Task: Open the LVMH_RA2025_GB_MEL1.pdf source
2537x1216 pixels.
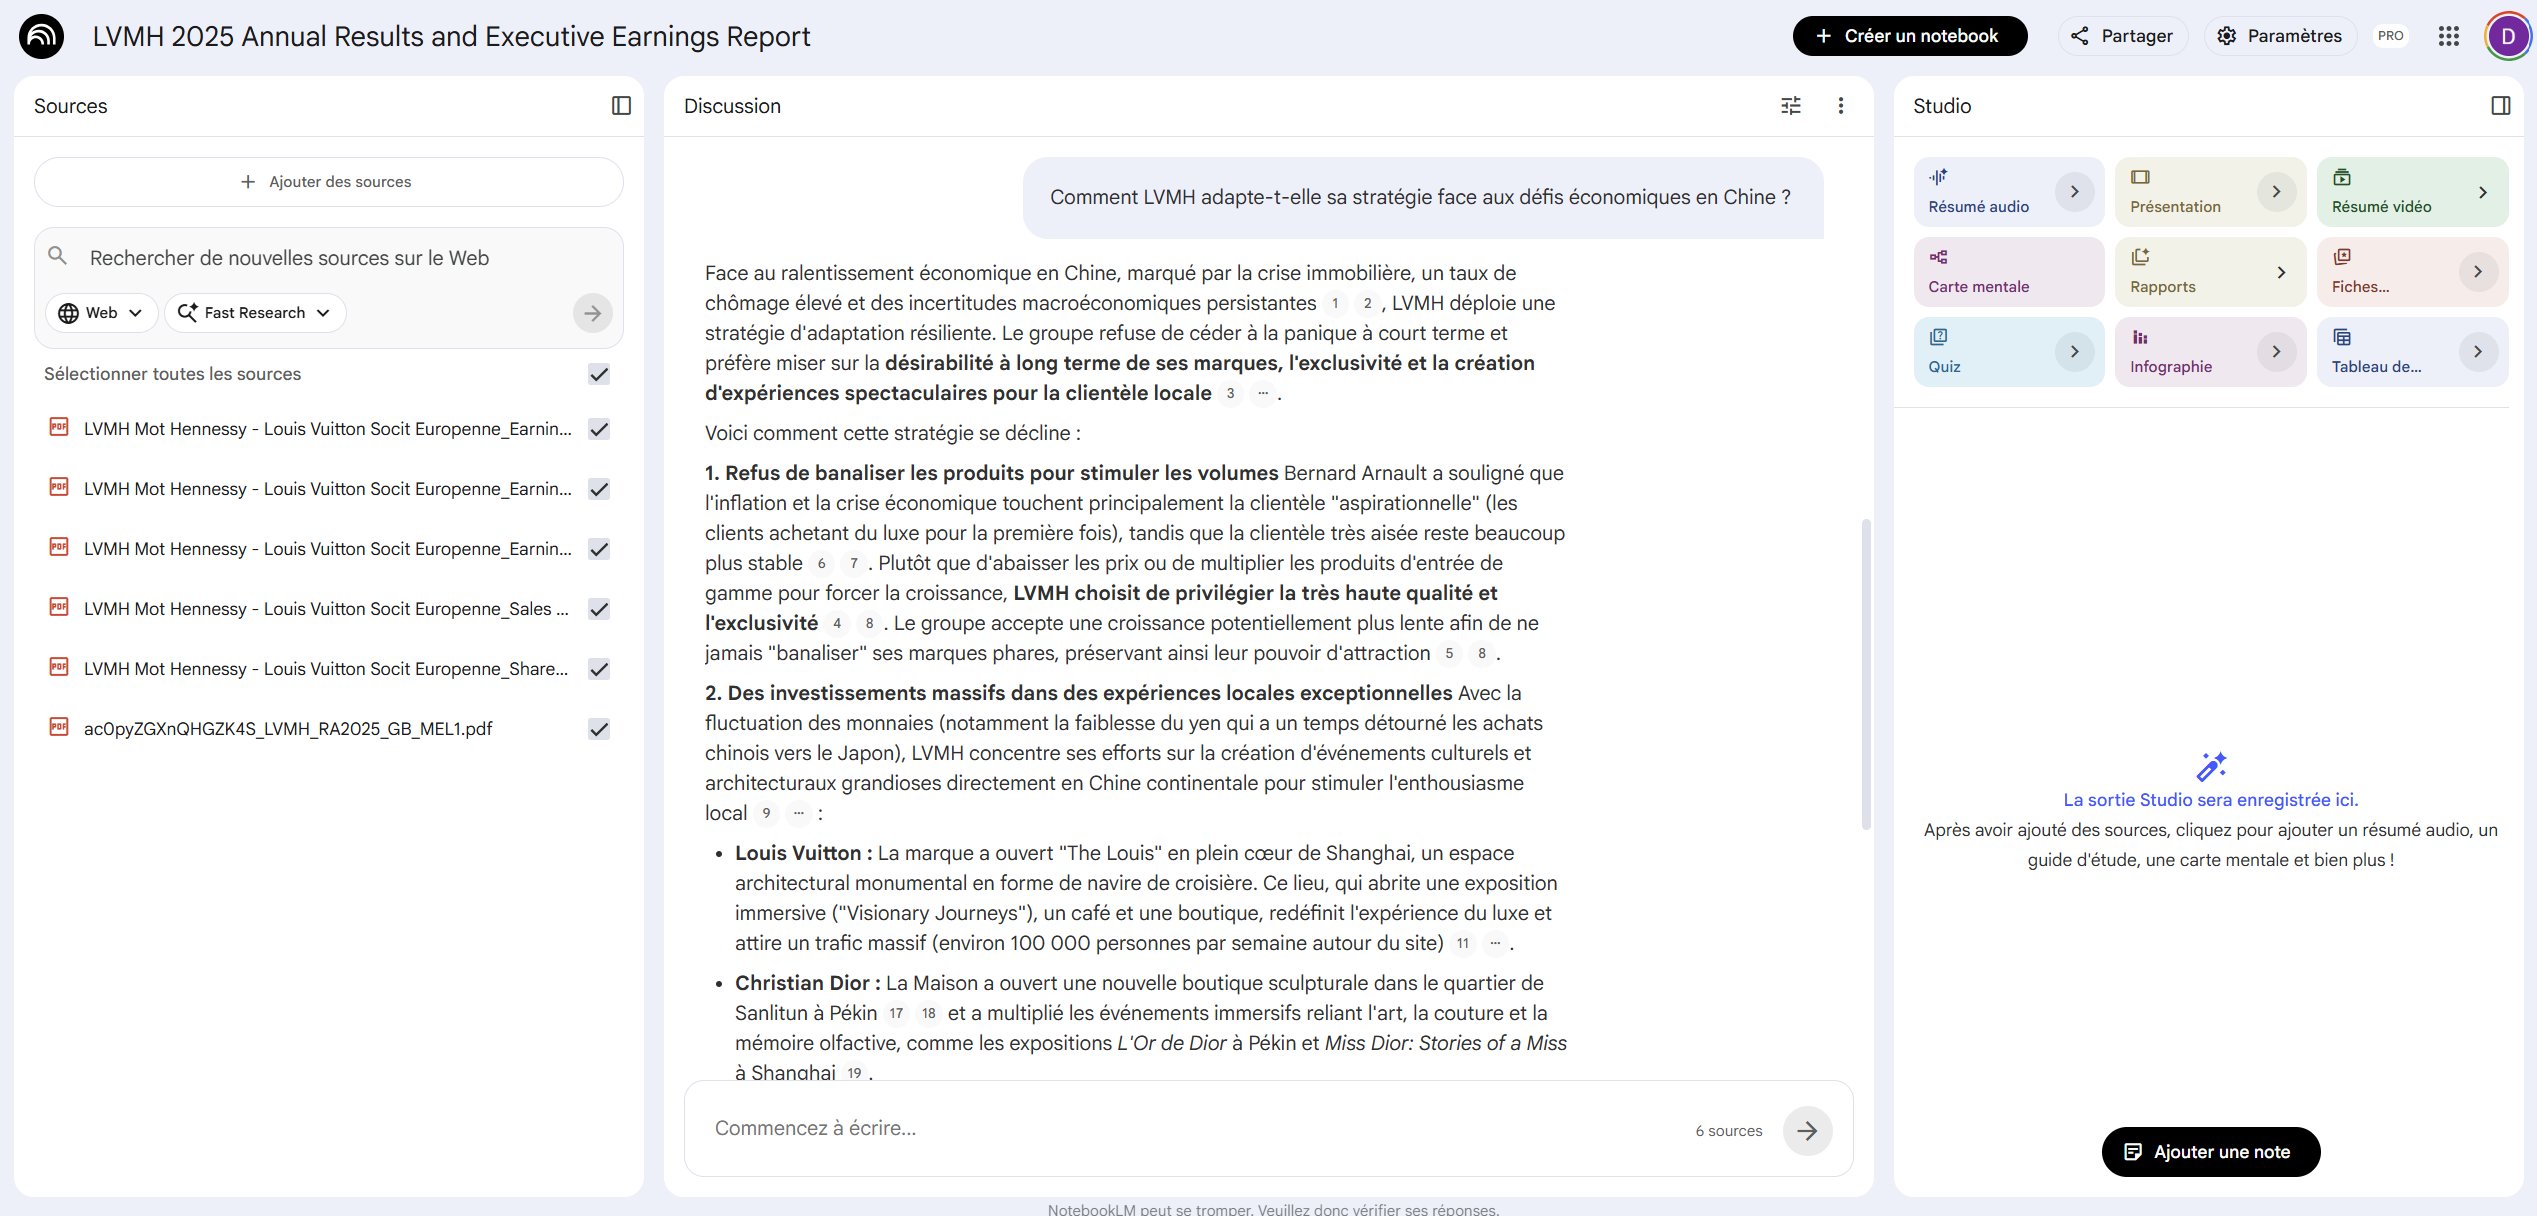Action: (x=288, y=729)
